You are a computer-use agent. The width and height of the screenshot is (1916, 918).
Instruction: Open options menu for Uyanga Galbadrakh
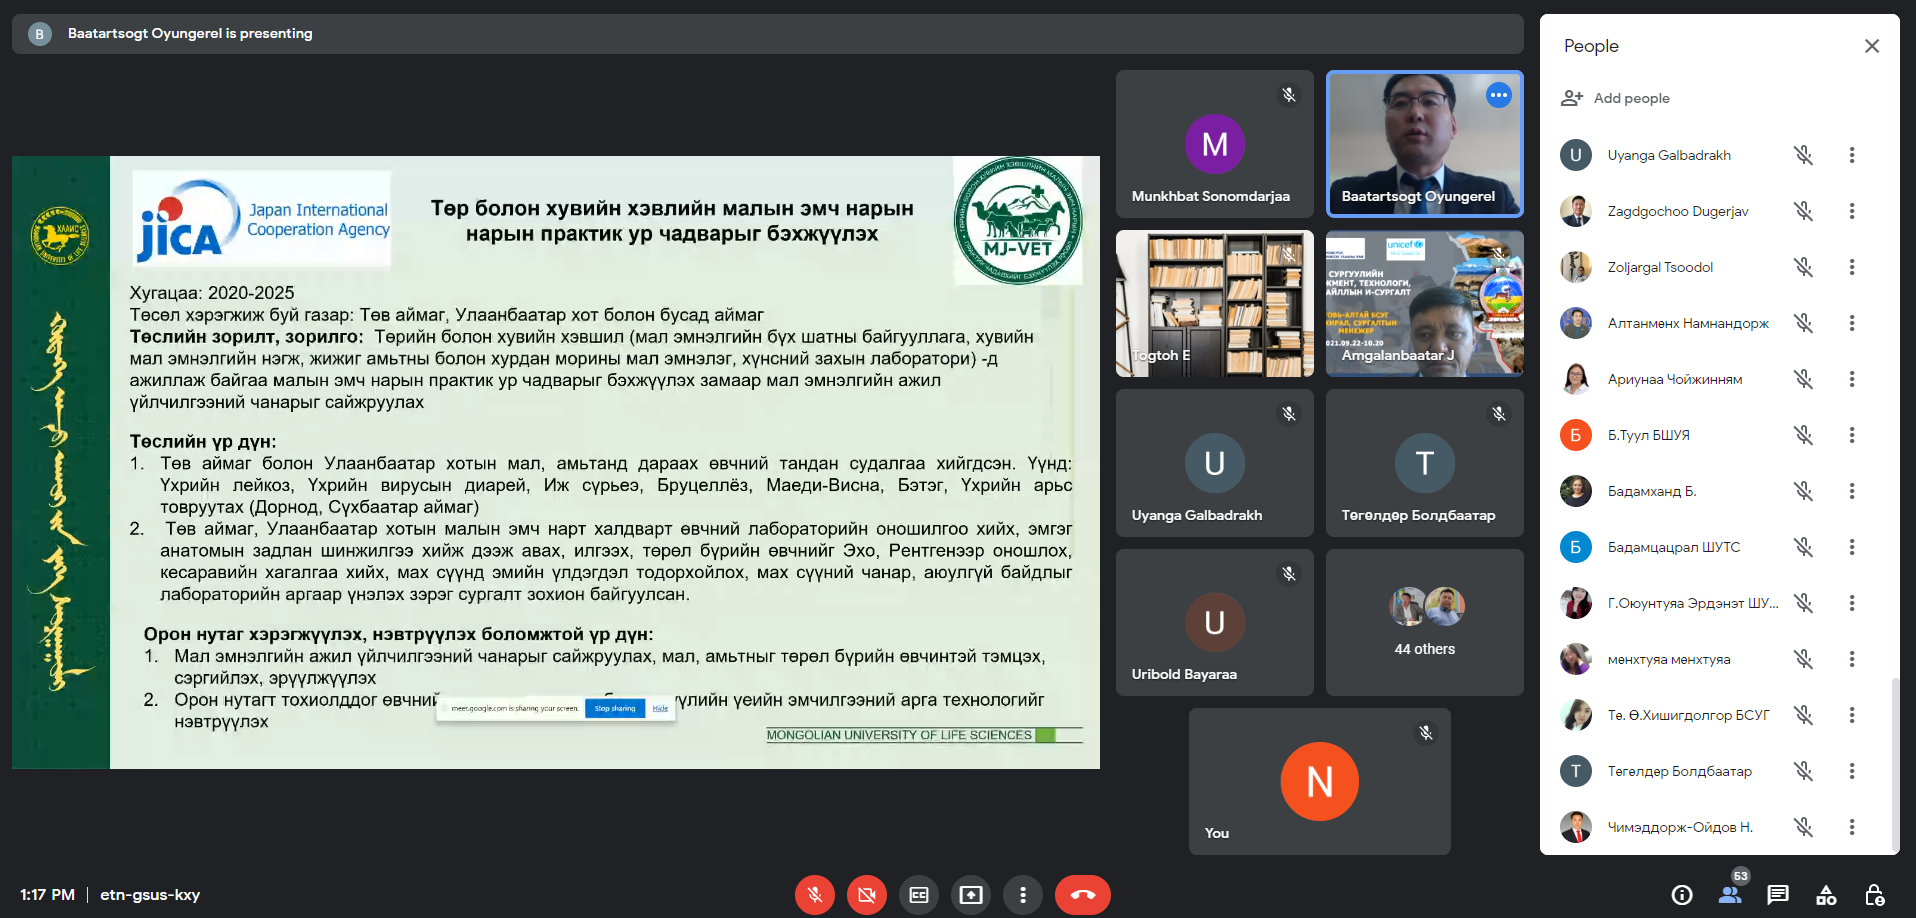click(x=1851, y=155)
